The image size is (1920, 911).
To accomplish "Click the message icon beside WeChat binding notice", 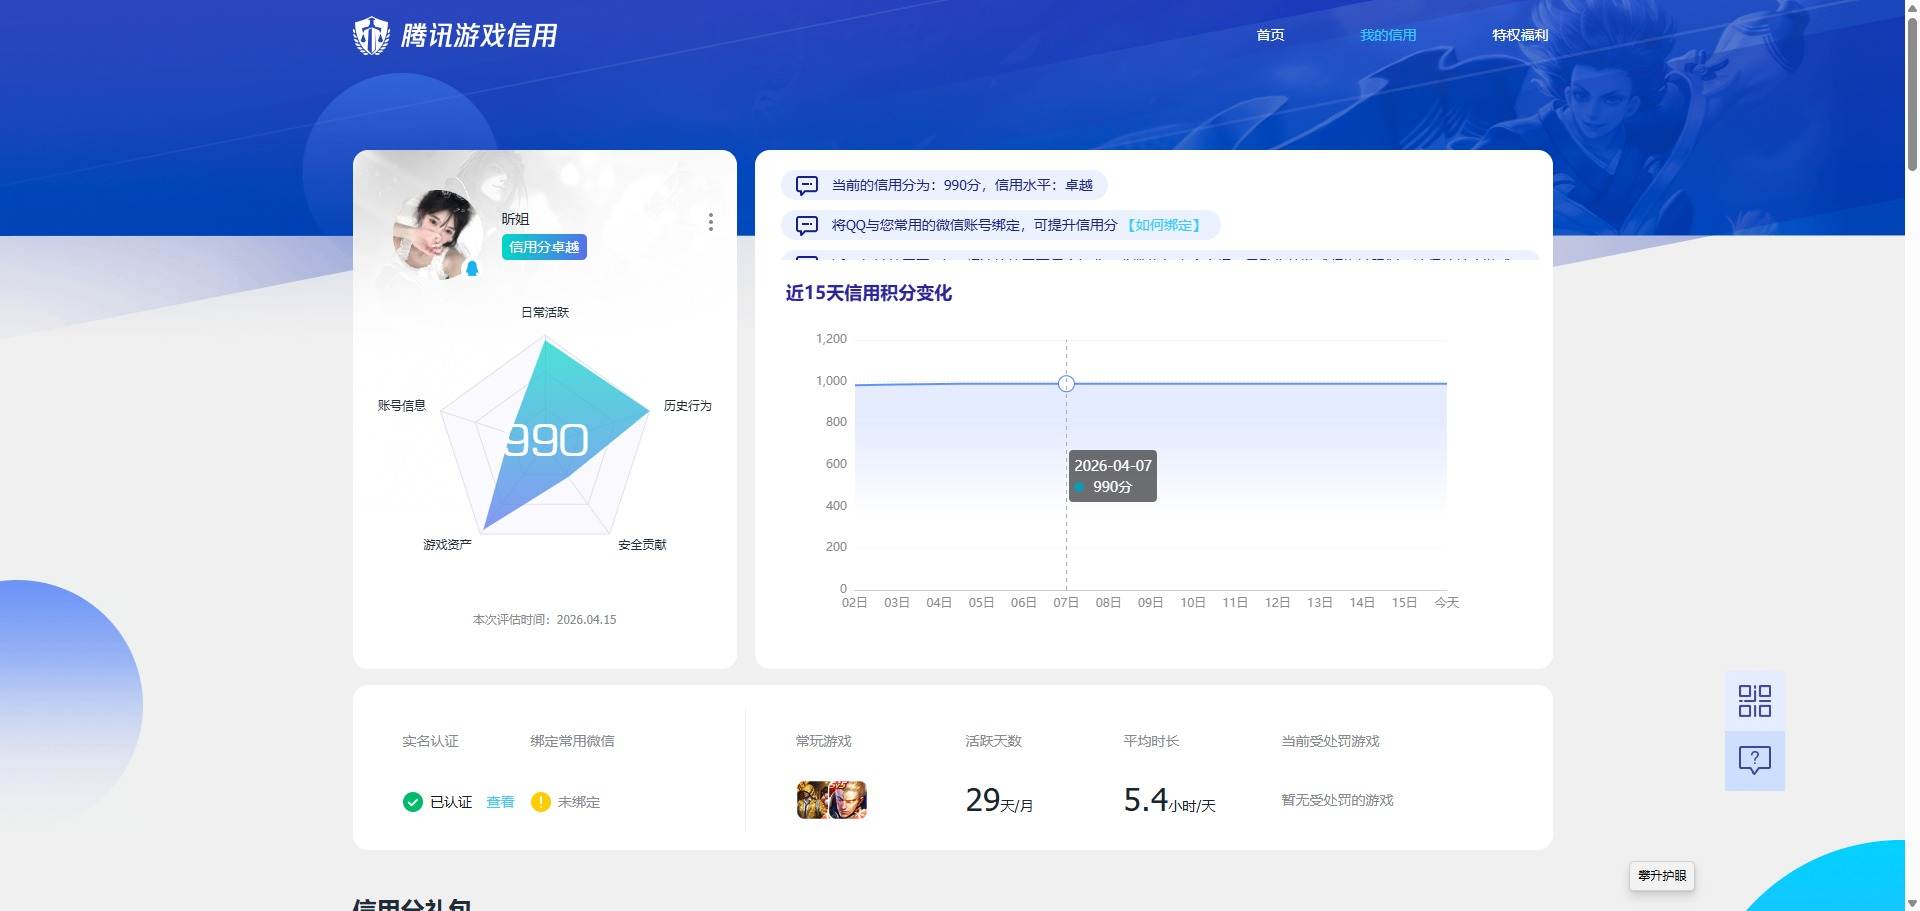I will [806, 225].
